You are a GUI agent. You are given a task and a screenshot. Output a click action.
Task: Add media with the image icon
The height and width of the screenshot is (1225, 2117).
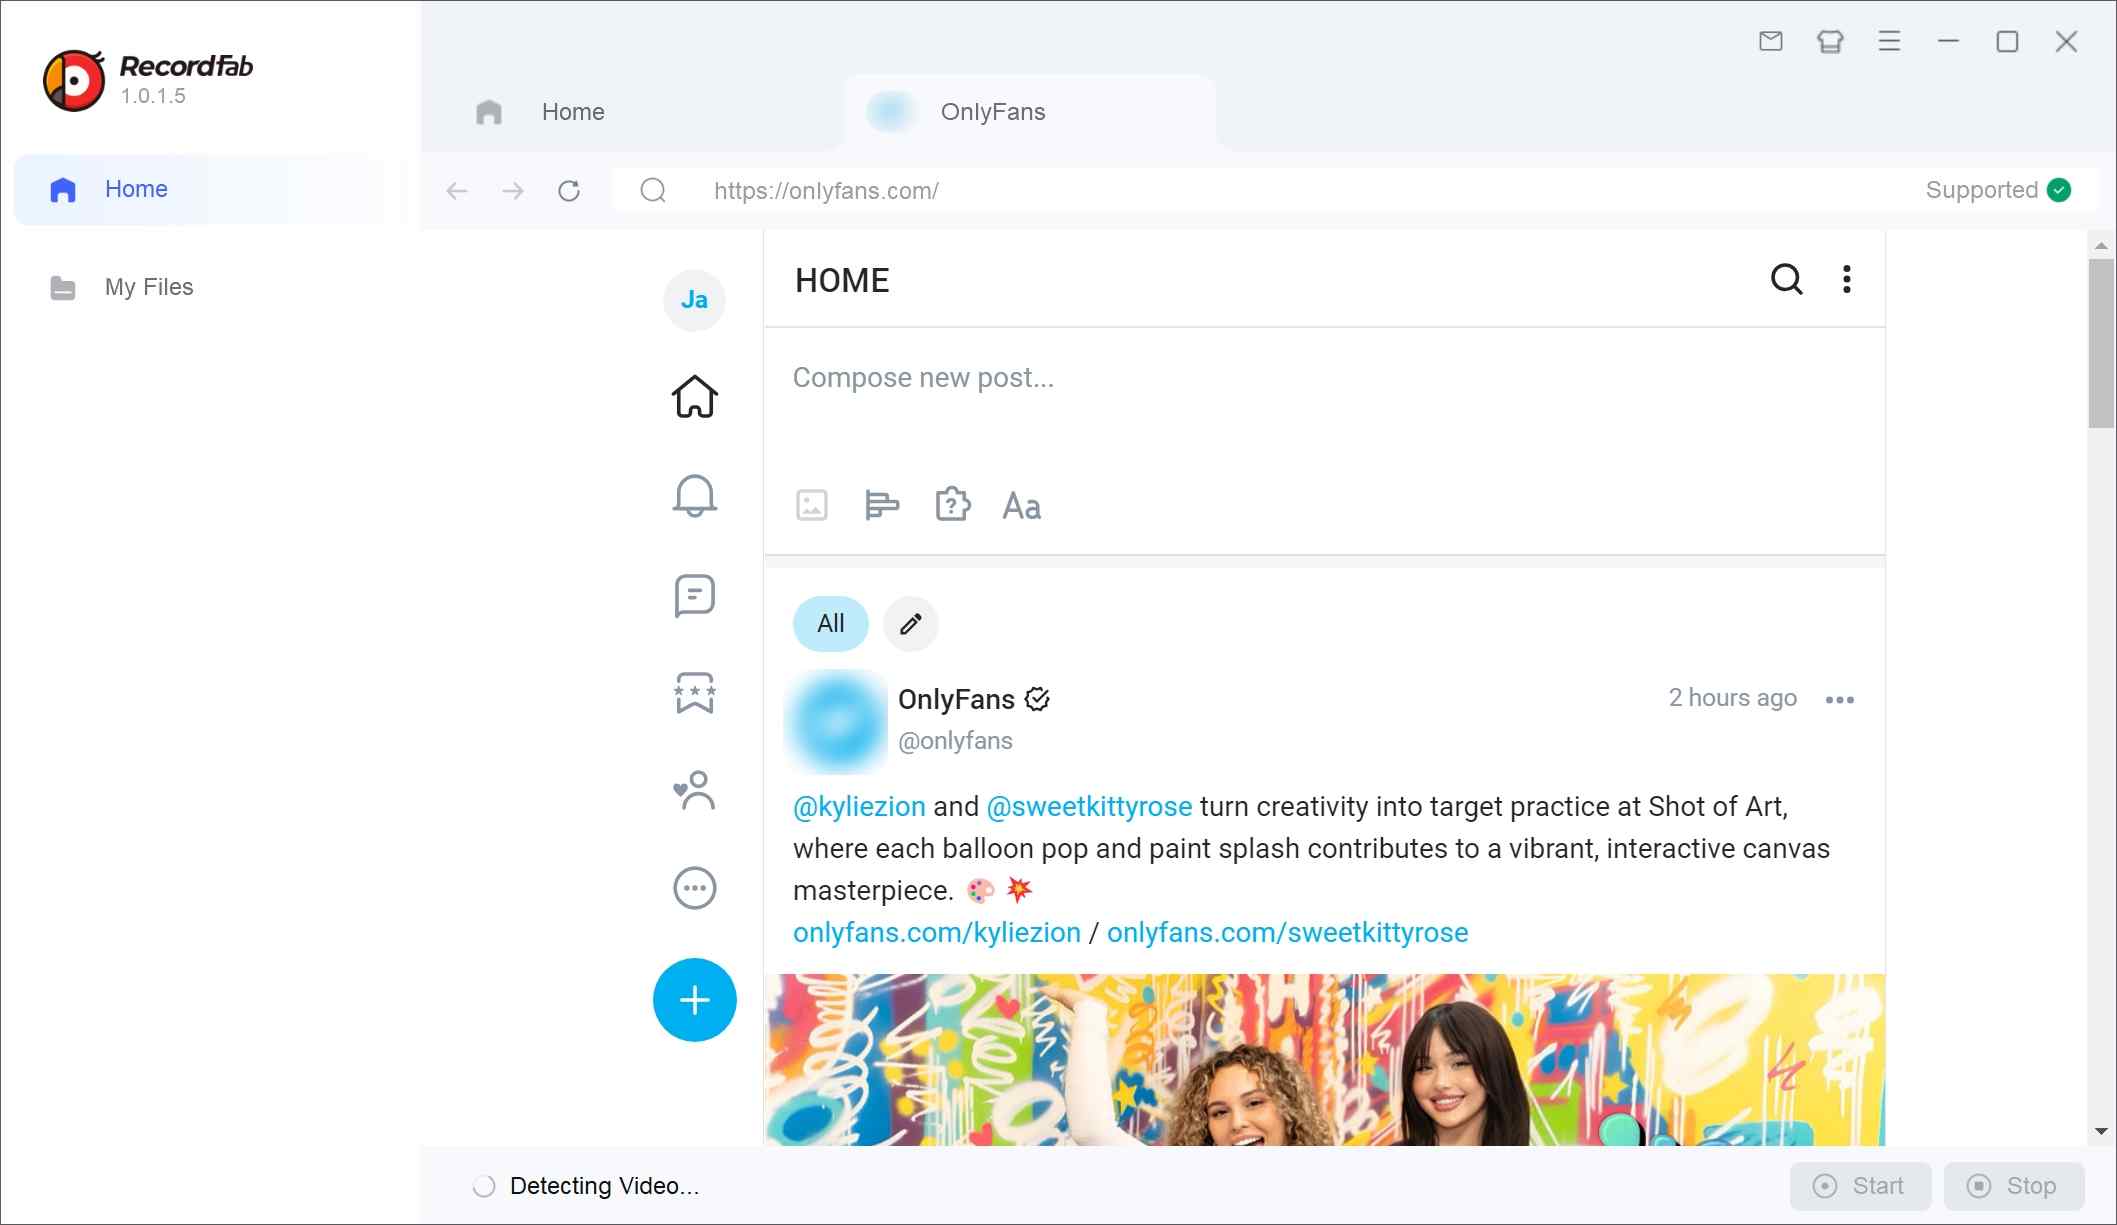tap(811, 505)
